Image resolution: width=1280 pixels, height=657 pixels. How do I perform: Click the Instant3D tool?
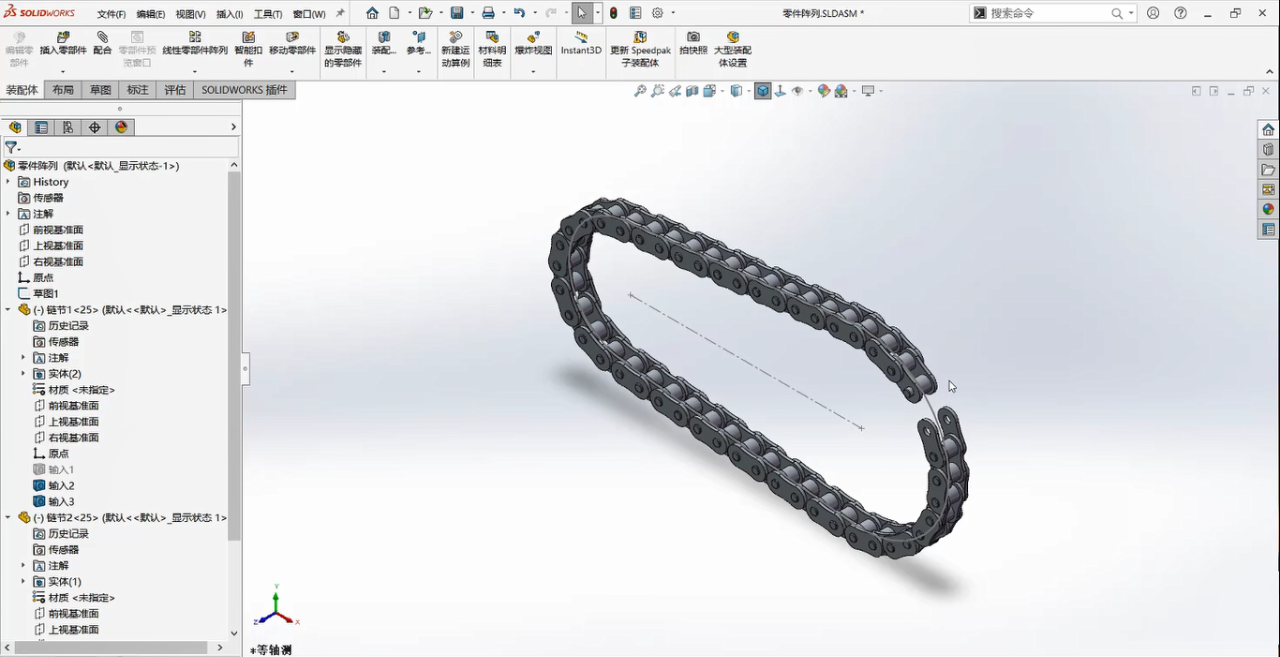coord(581,44)
